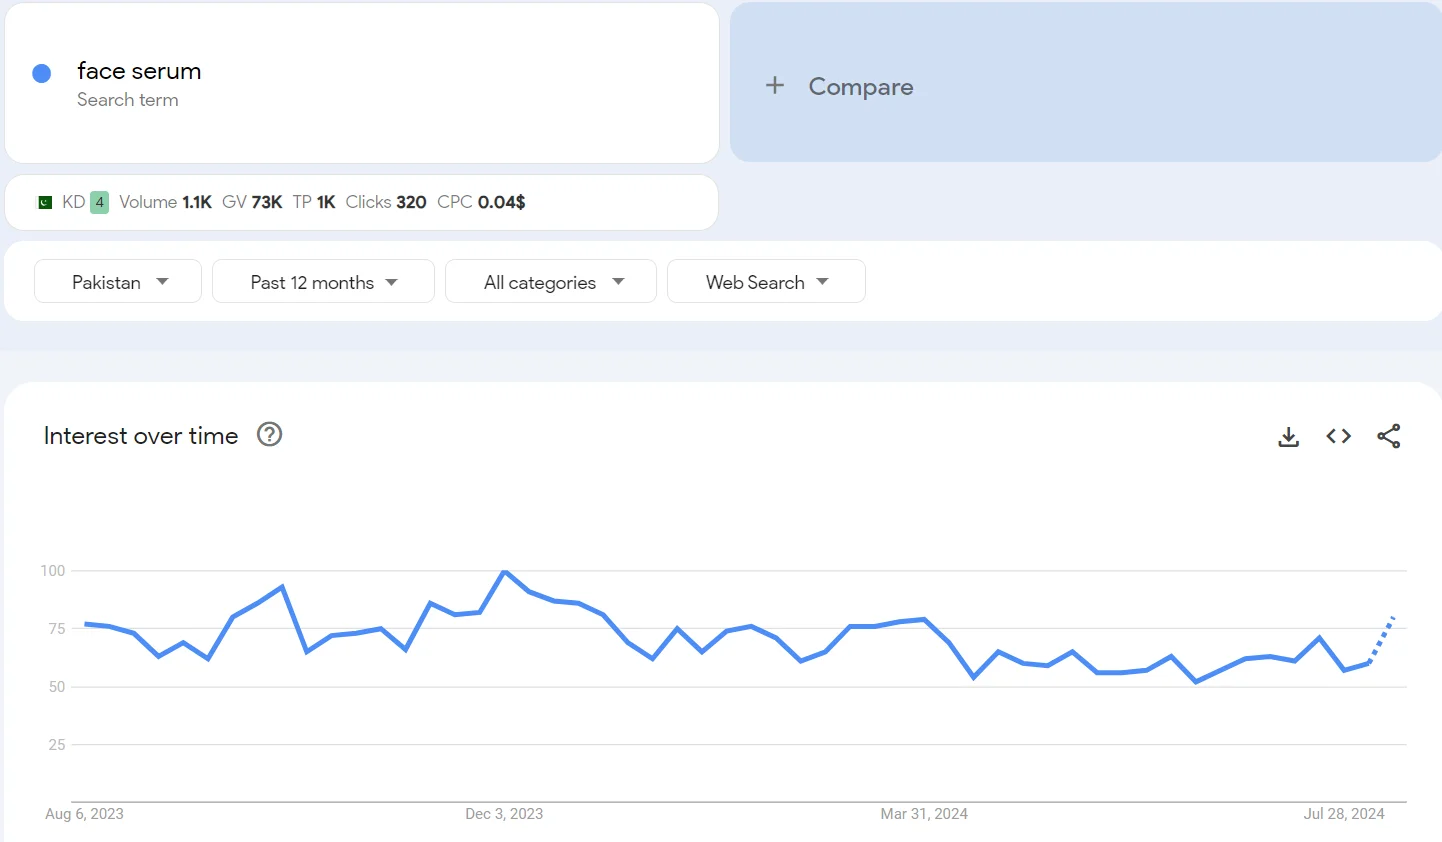Open the embed code for the trend chart

coord(1338,436)
